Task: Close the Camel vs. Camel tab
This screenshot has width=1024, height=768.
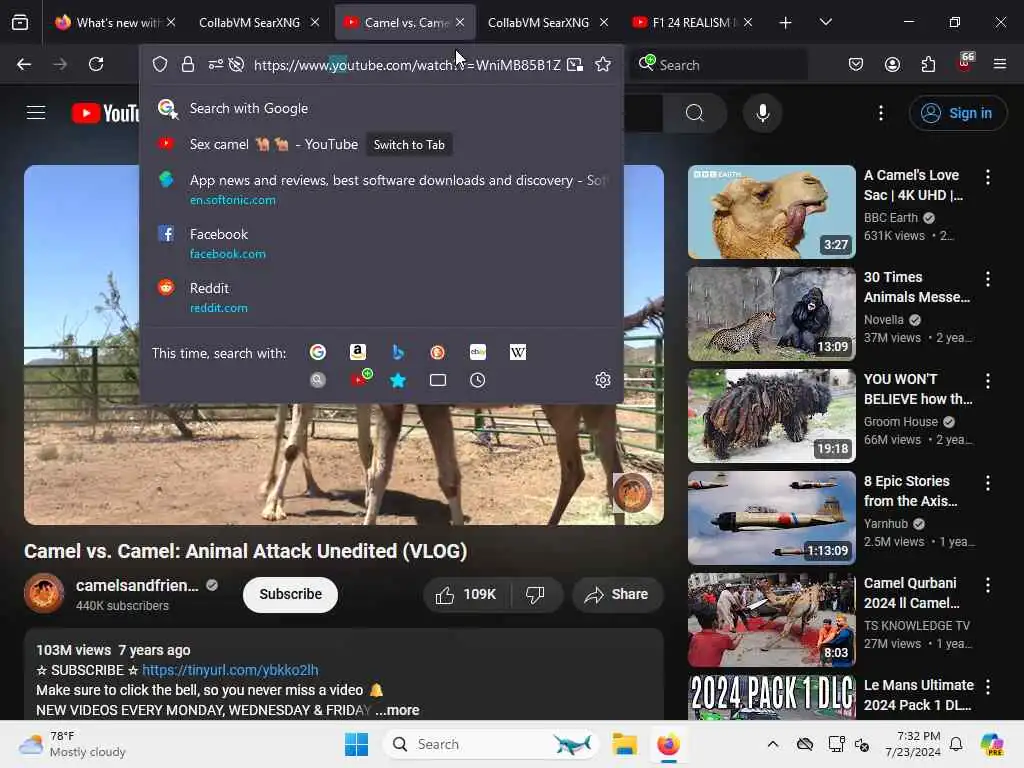Action: click(x=460, y=22)
